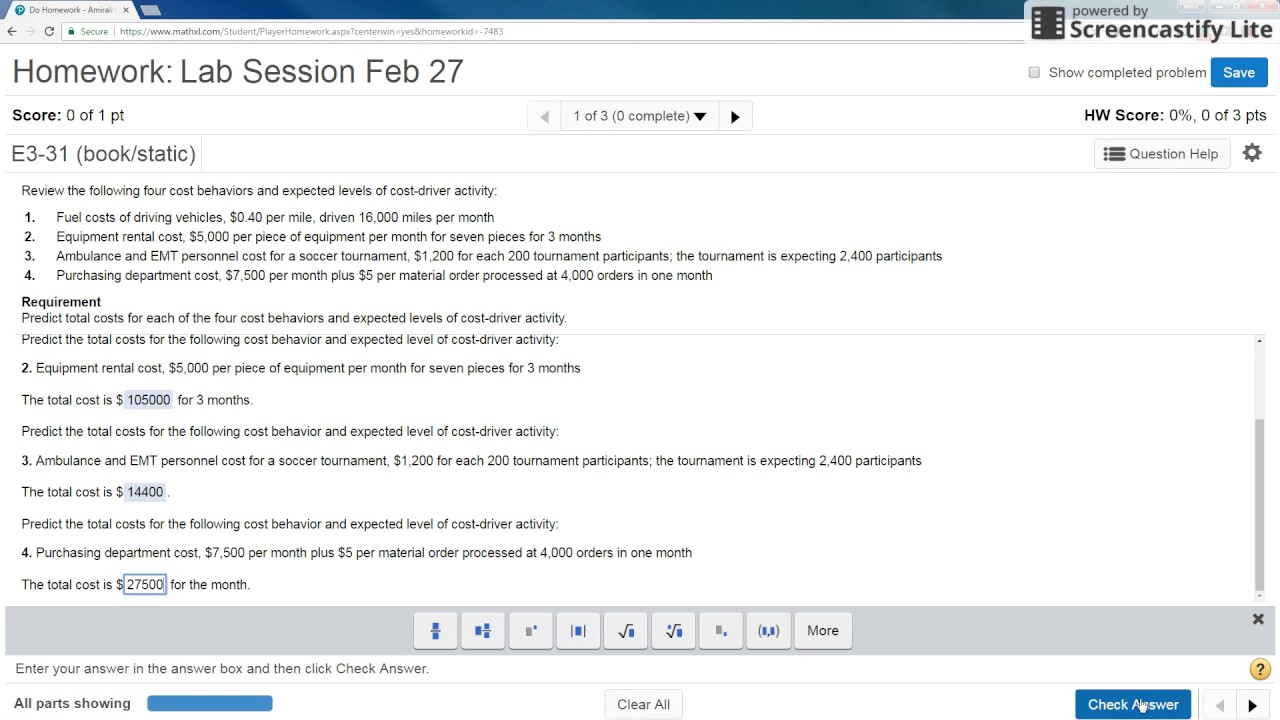The width and height of the screenshot is (1280, 720).
Task: Open the yellow help question icon
Action: click(1260, 670)
